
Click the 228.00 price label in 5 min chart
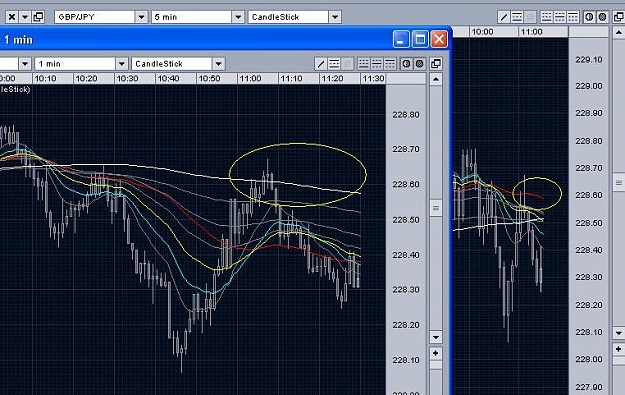coord(589,359)
